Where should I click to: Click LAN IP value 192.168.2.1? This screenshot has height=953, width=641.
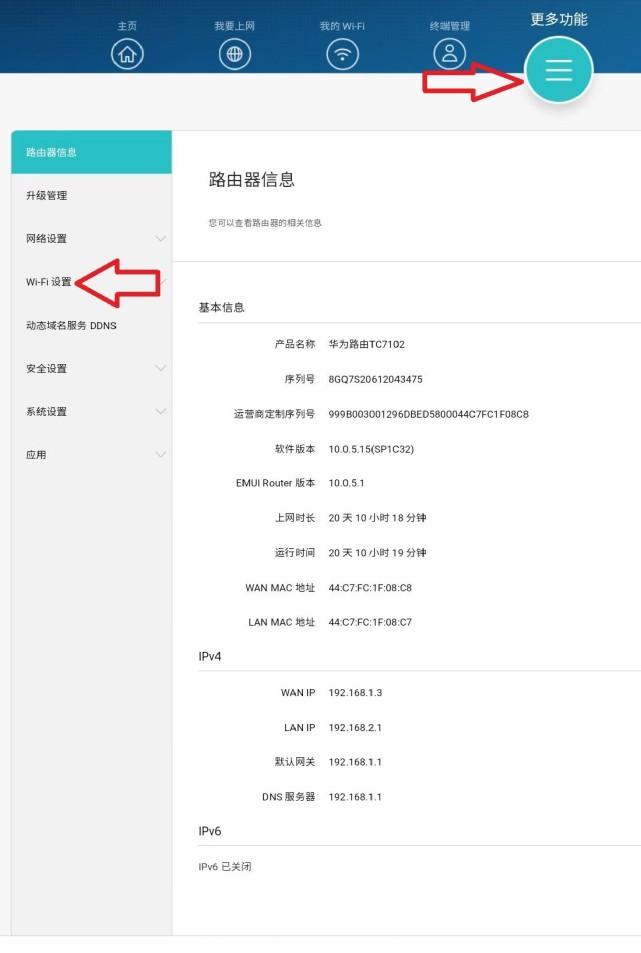coord(355,728)
